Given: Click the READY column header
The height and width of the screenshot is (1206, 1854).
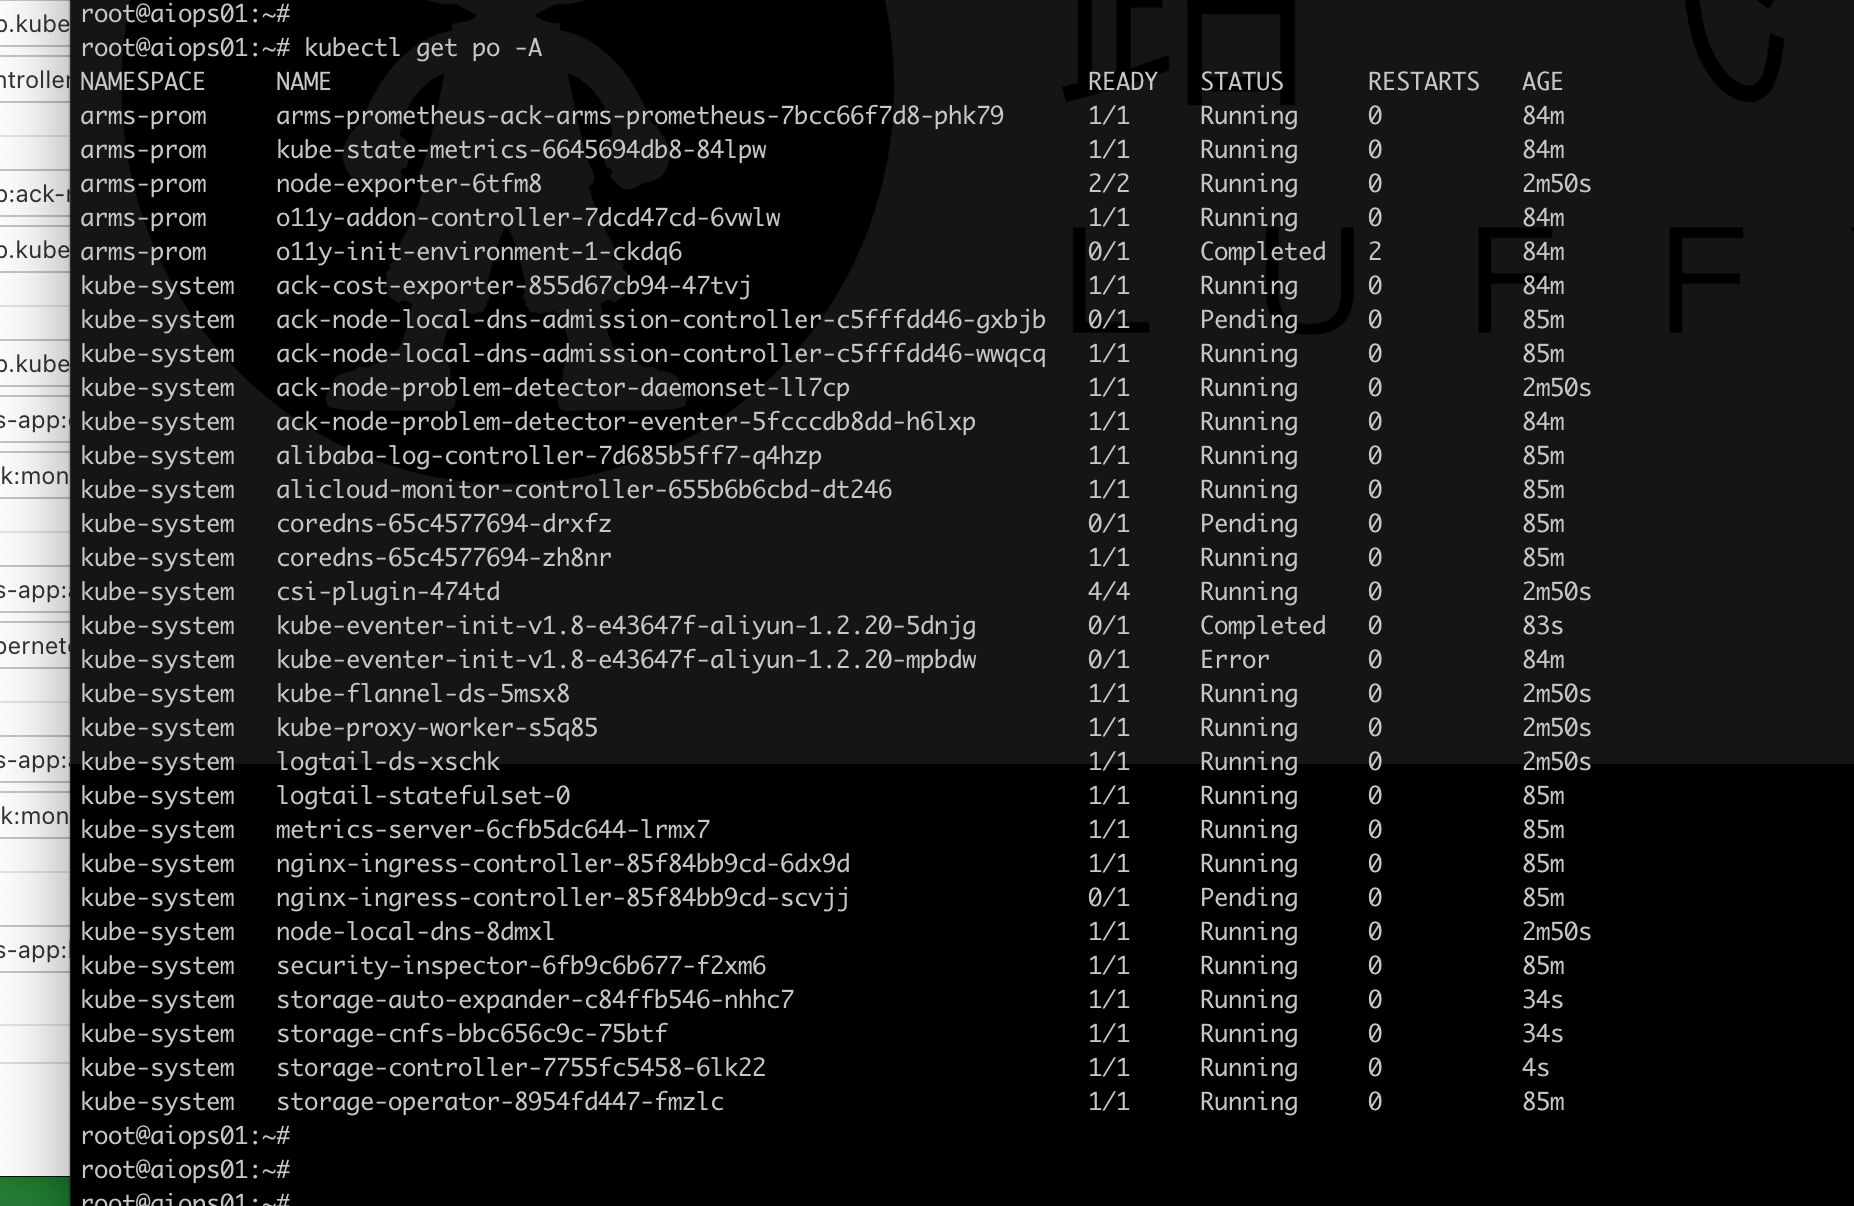Looking at the screenshot, I should click(x=1122, y=82).
